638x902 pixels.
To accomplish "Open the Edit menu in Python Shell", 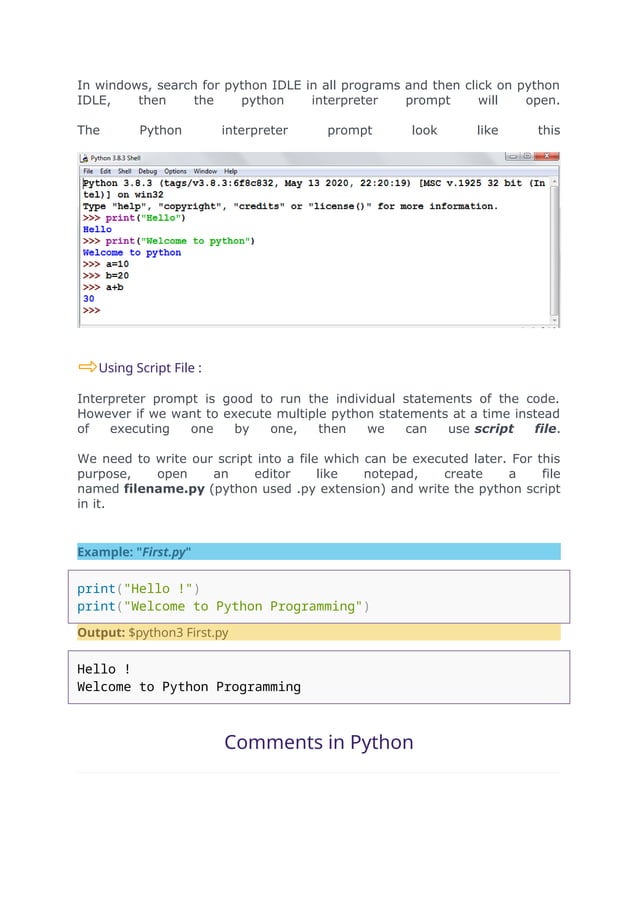I will tap(105, 171).
